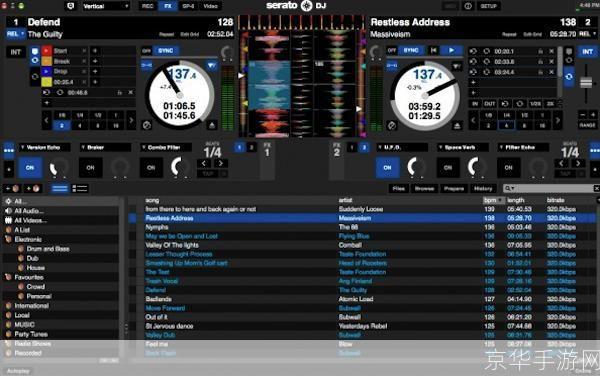Turn off the U.F.O. effect ON button
Screen dimensions: 600x376
click(387, 168)
